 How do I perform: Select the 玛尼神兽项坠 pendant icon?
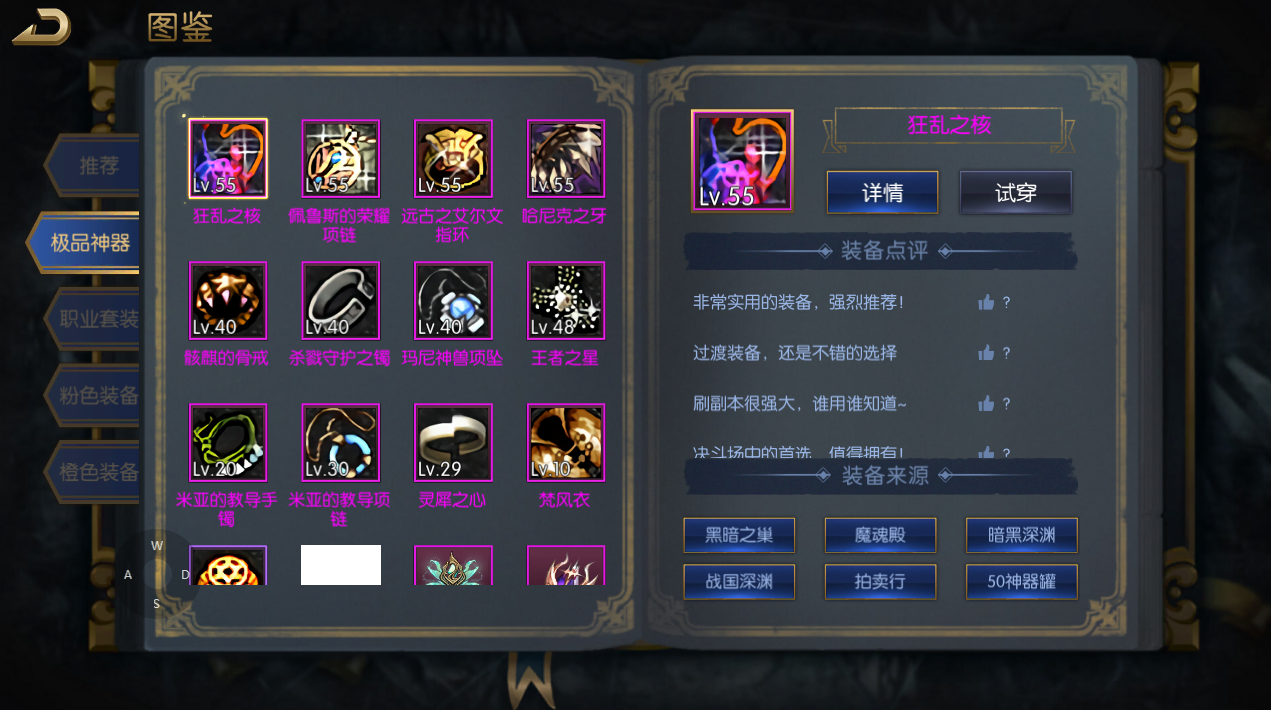point(454,301)
